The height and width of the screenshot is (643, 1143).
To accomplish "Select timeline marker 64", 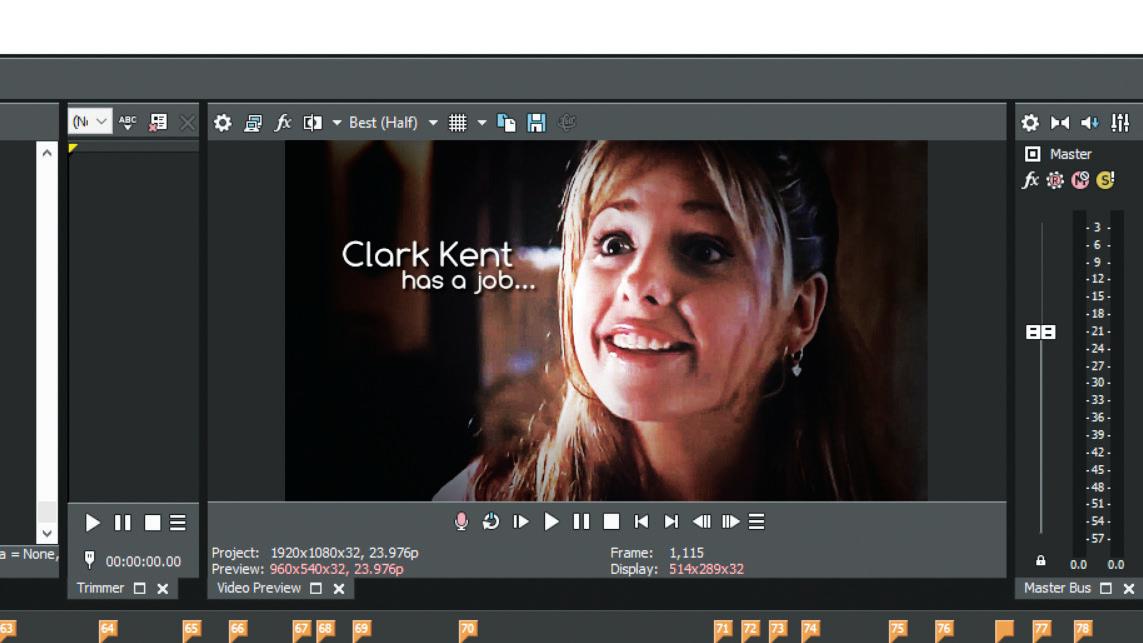I will click(x=107, y=630).
